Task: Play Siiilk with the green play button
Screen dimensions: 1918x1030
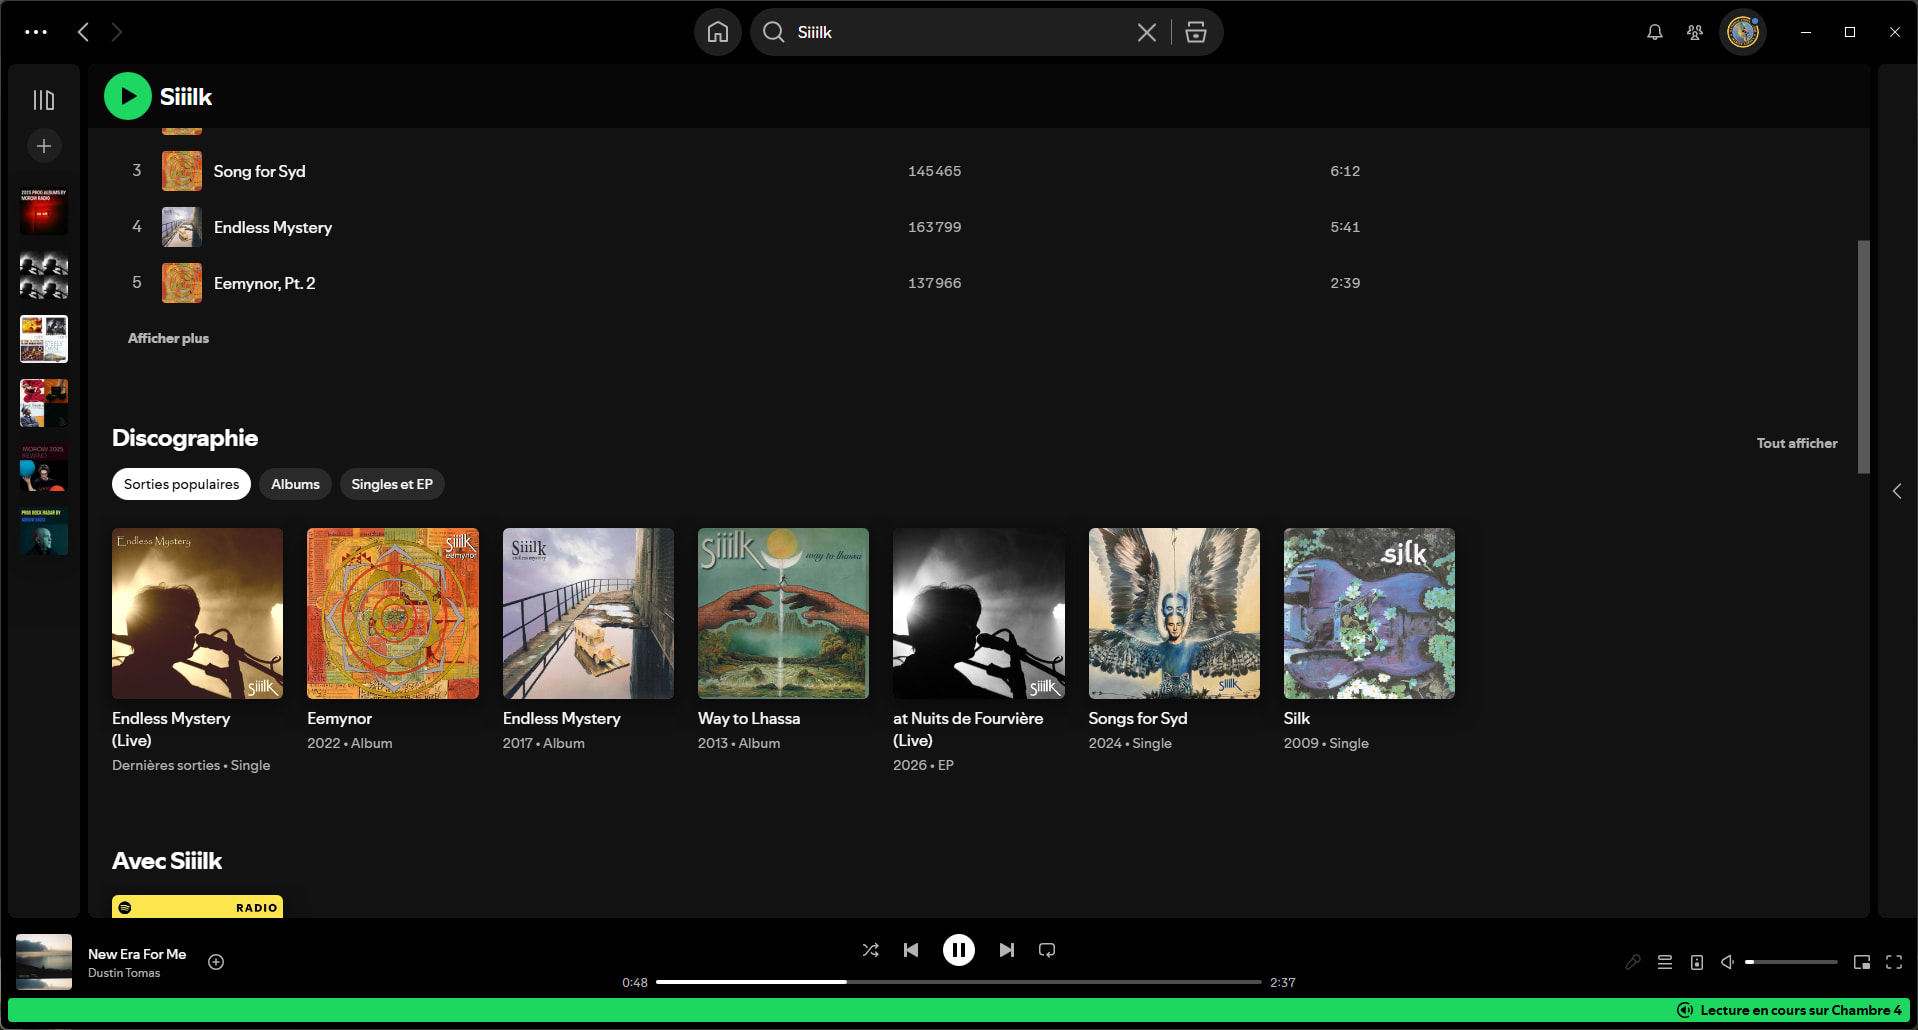Action: 128,96
